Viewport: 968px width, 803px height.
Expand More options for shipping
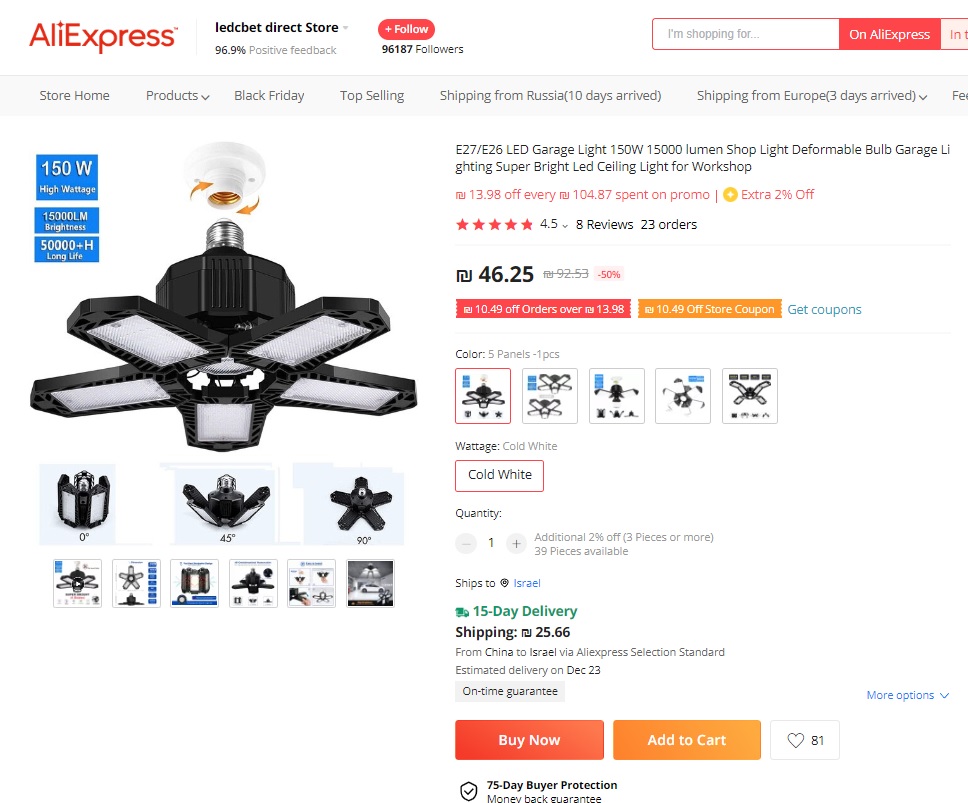[908, 695]
